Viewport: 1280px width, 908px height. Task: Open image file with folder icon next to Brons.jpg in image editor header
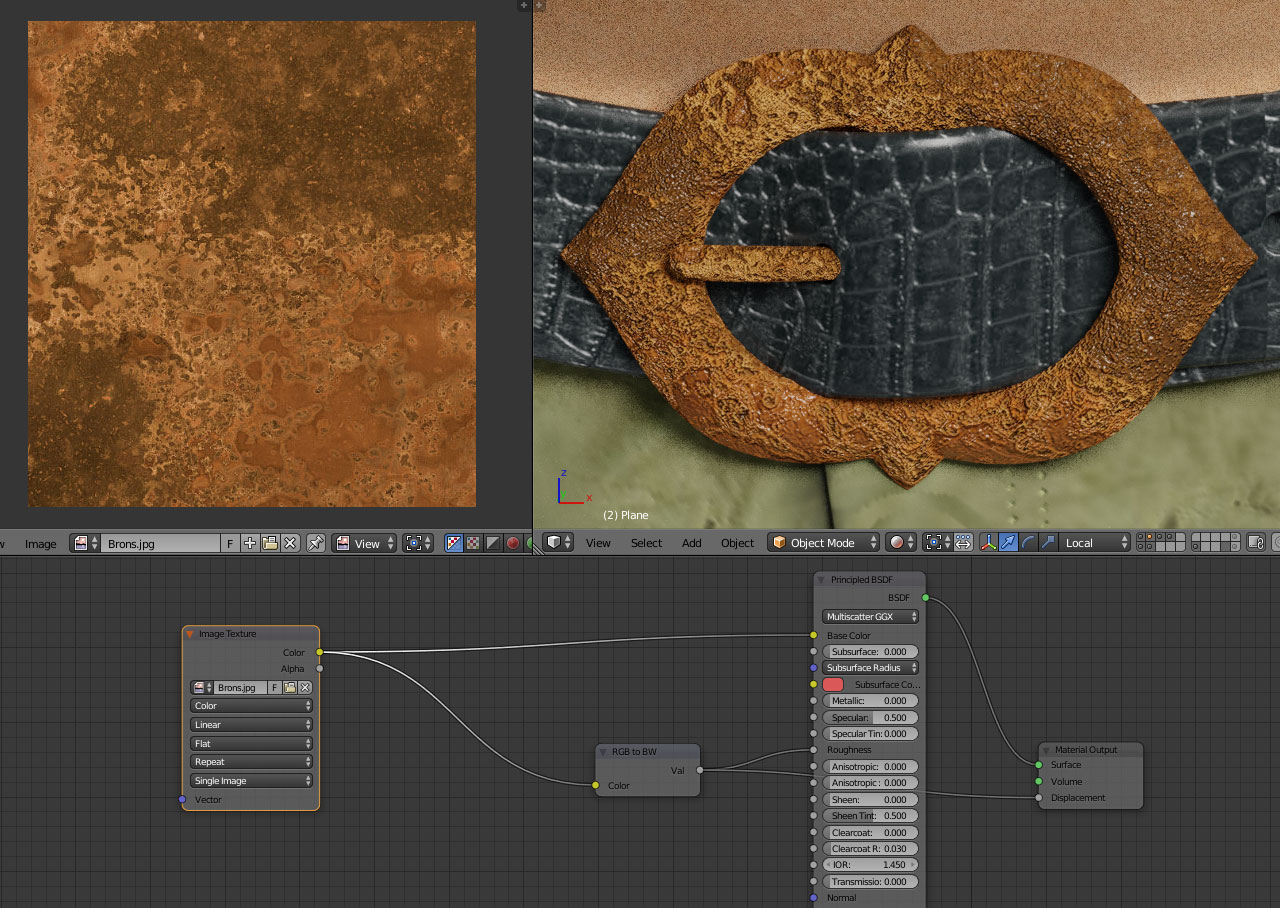(270, 543)
